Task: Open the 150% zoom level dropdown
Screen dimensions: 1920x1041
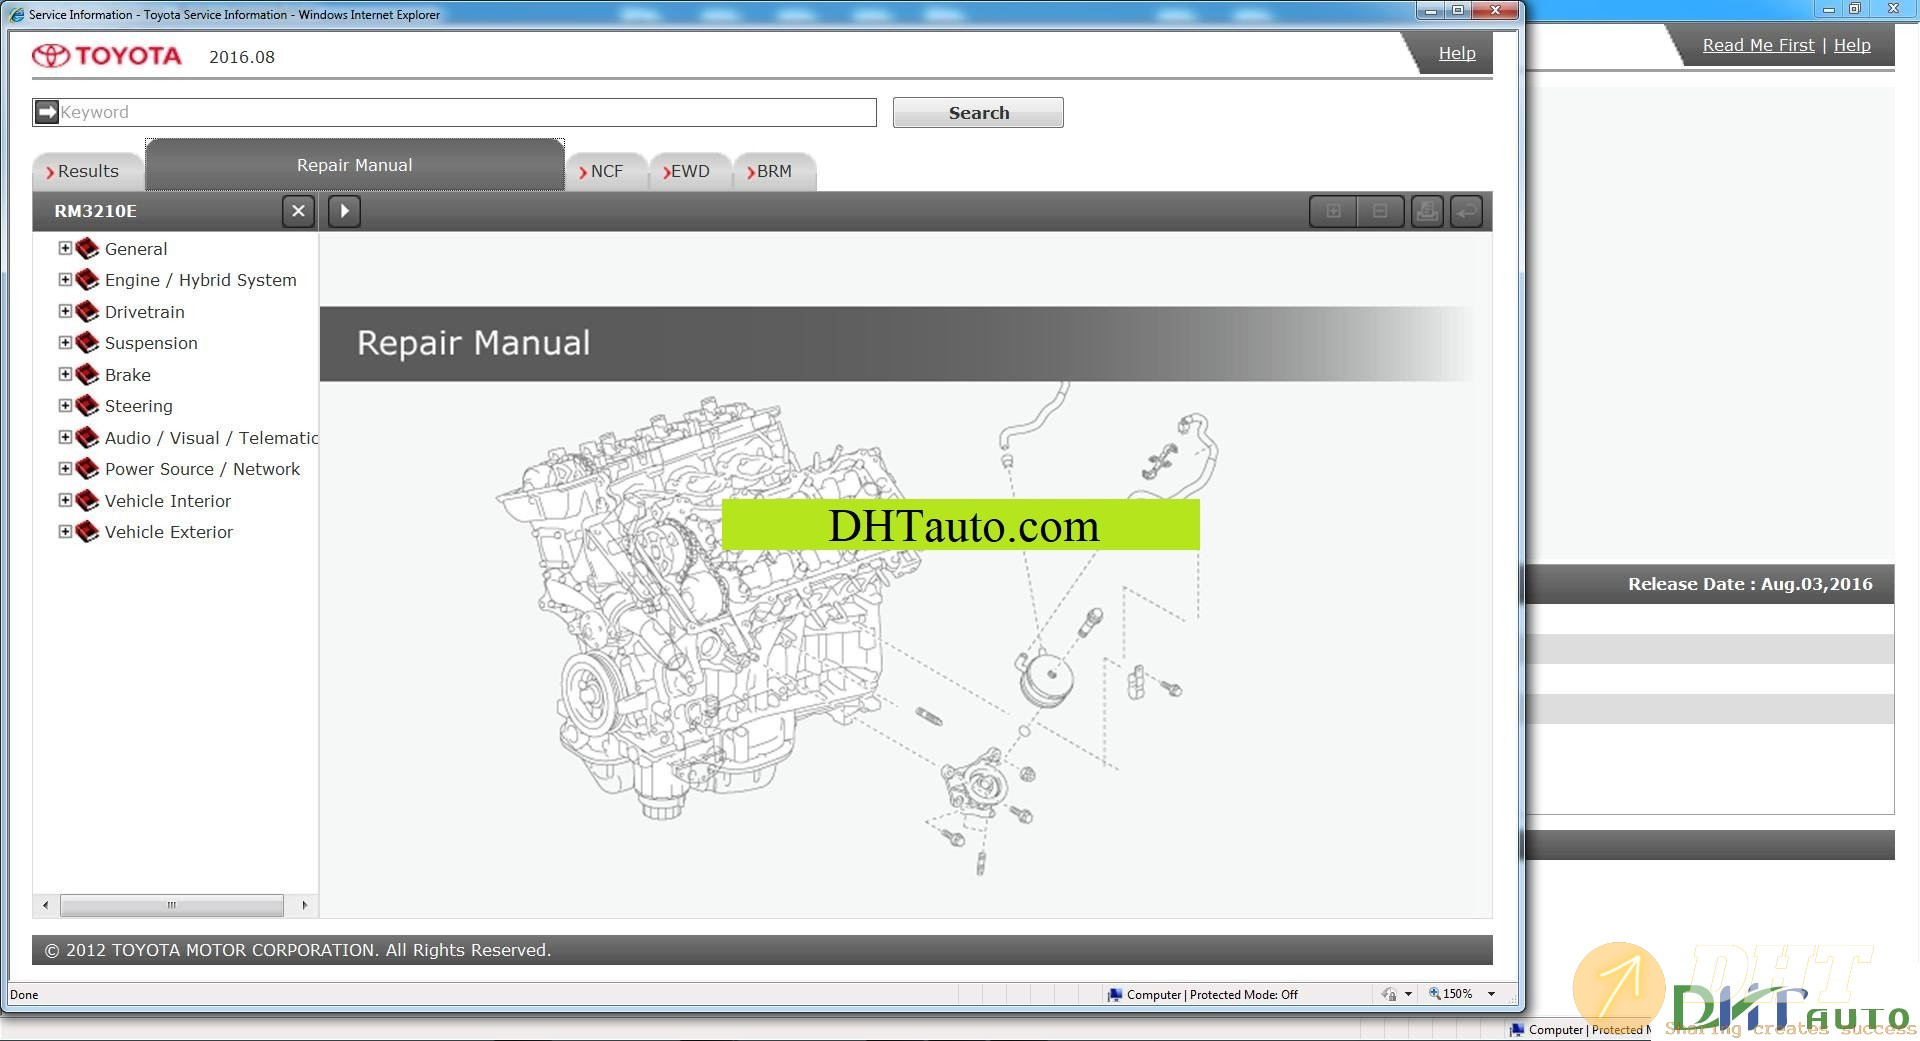Action: click(x=1491, y=994)
